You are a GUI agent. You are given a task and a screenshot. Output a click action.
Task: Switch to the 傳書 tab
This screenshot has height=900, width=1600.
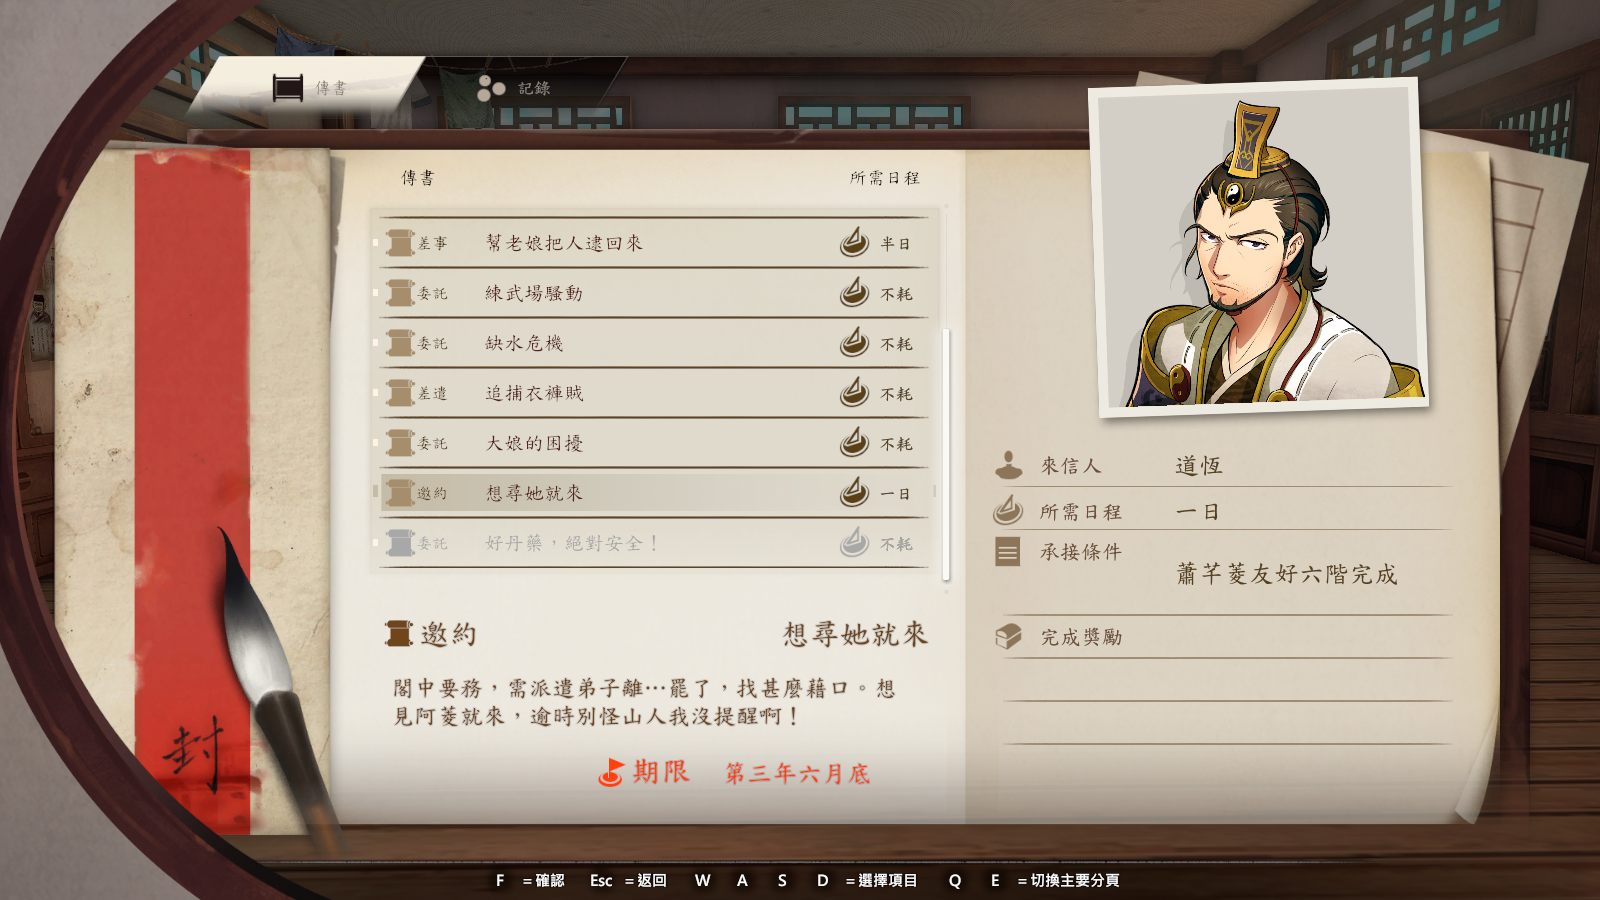coord(310,88)
